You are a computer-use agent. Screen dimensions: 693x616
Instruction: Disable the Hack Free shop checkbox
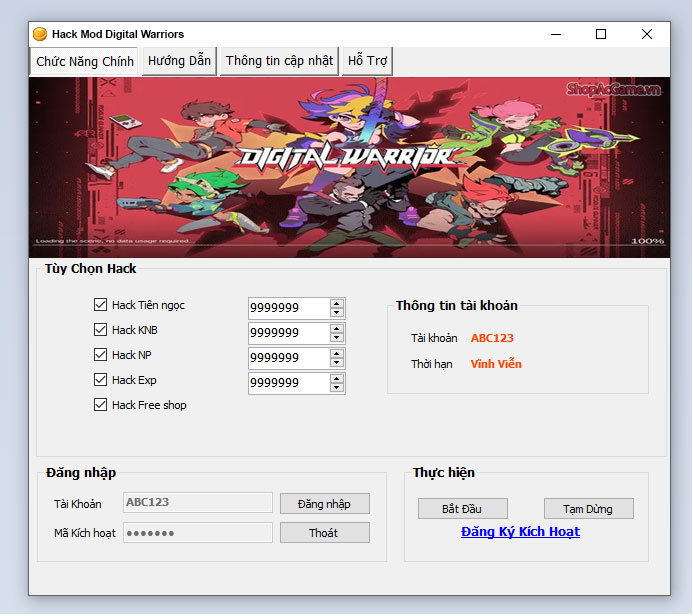point(100,405)
